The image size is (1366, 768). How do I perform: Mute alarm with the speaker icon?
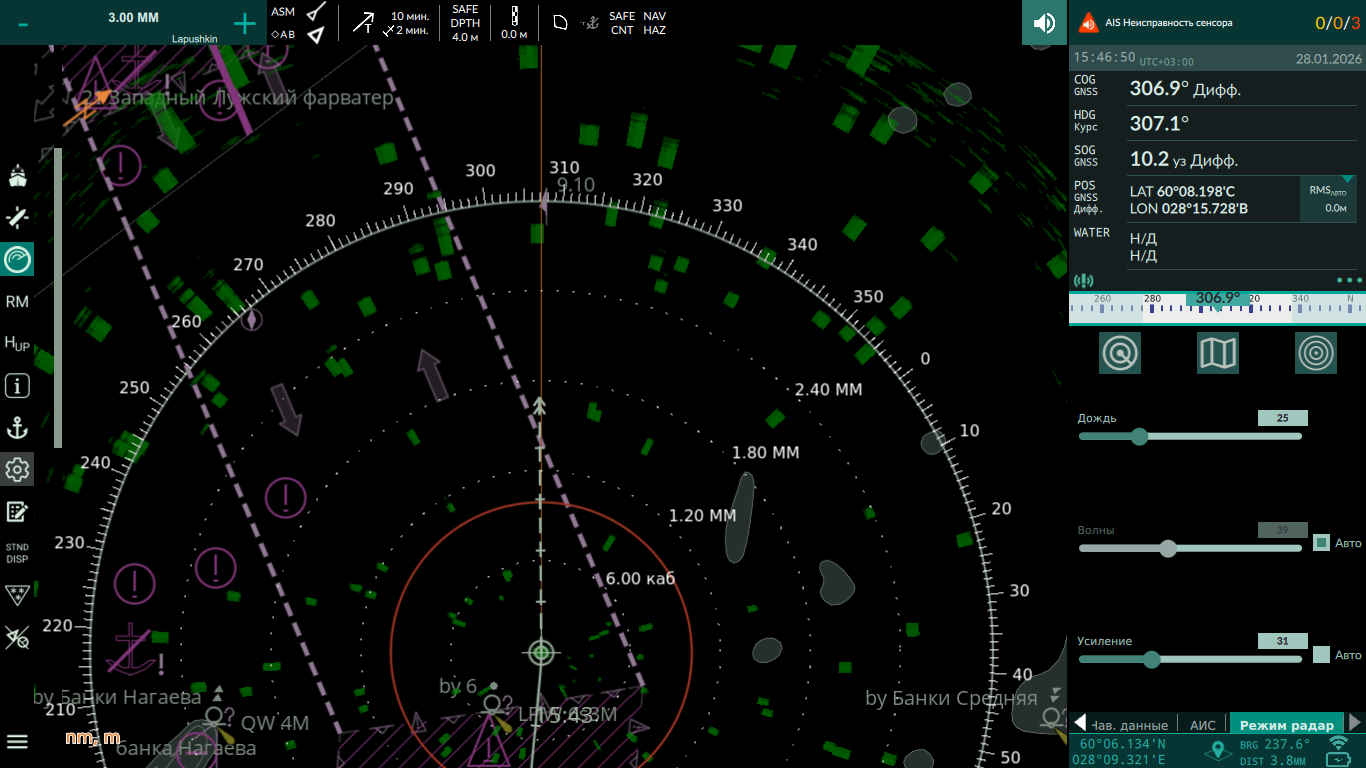pyautogui.click(x=1044, y=23)
